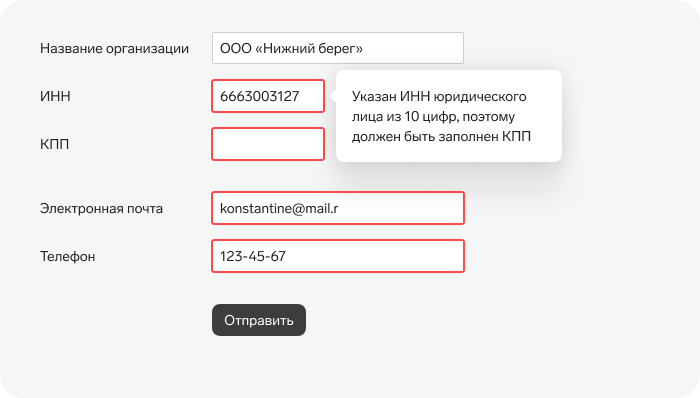Focus the Название организации input field

coord(338,48)
